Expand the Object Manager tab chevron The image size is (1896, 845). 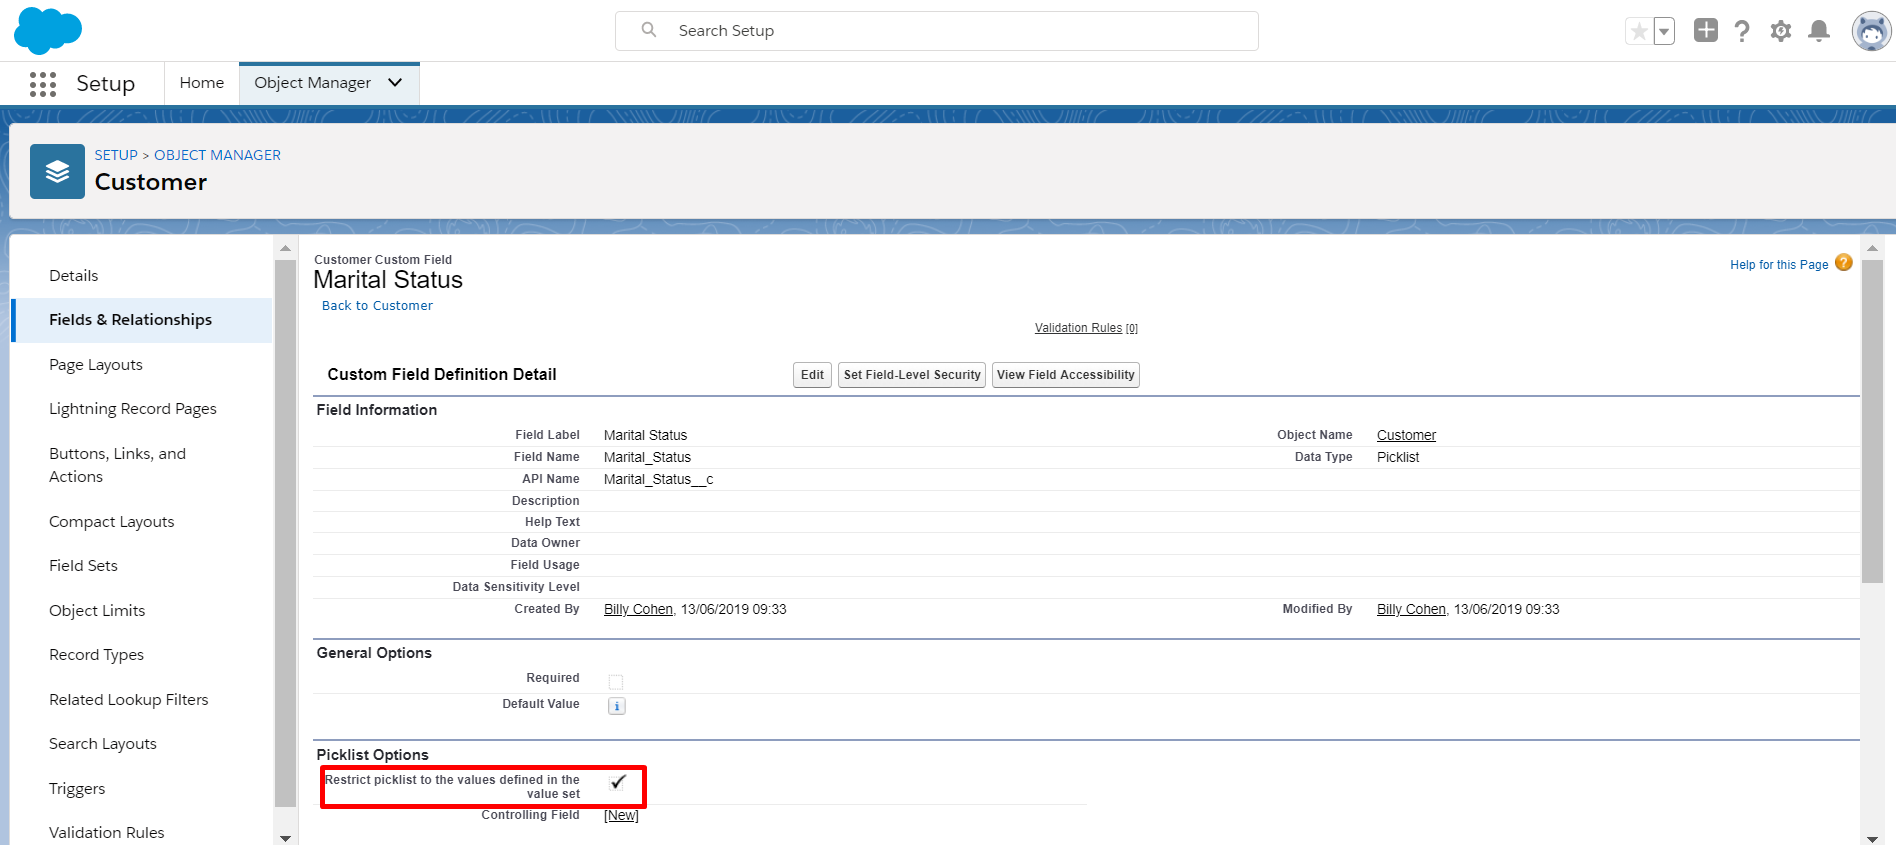pos(395,83)
